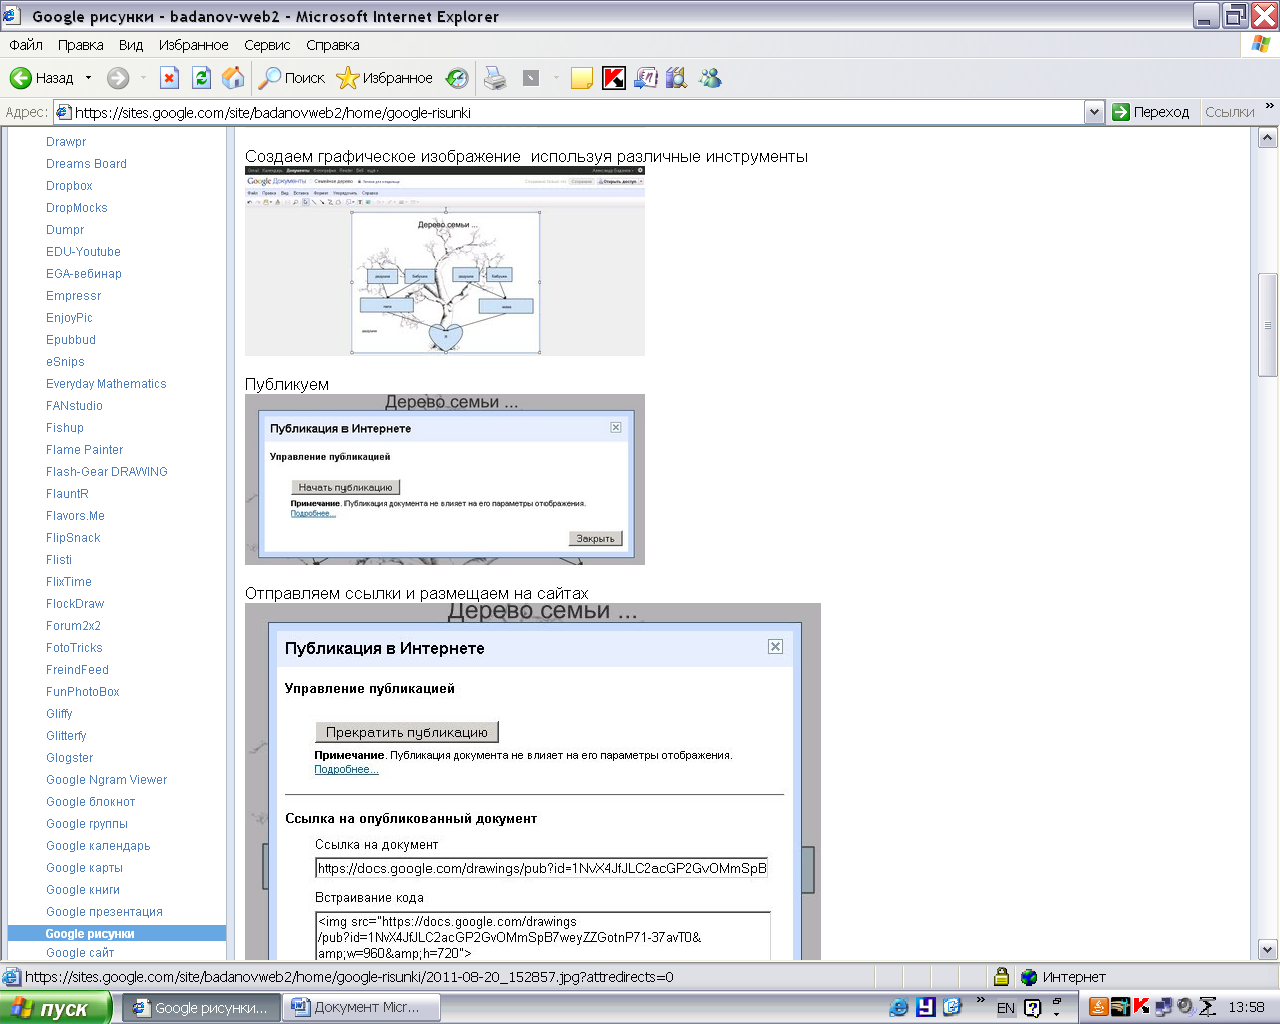Open the Назад history dropdown arrow
This screenshot has width=1280, height=1024.
pyautogui.click(x=88, y=78)
